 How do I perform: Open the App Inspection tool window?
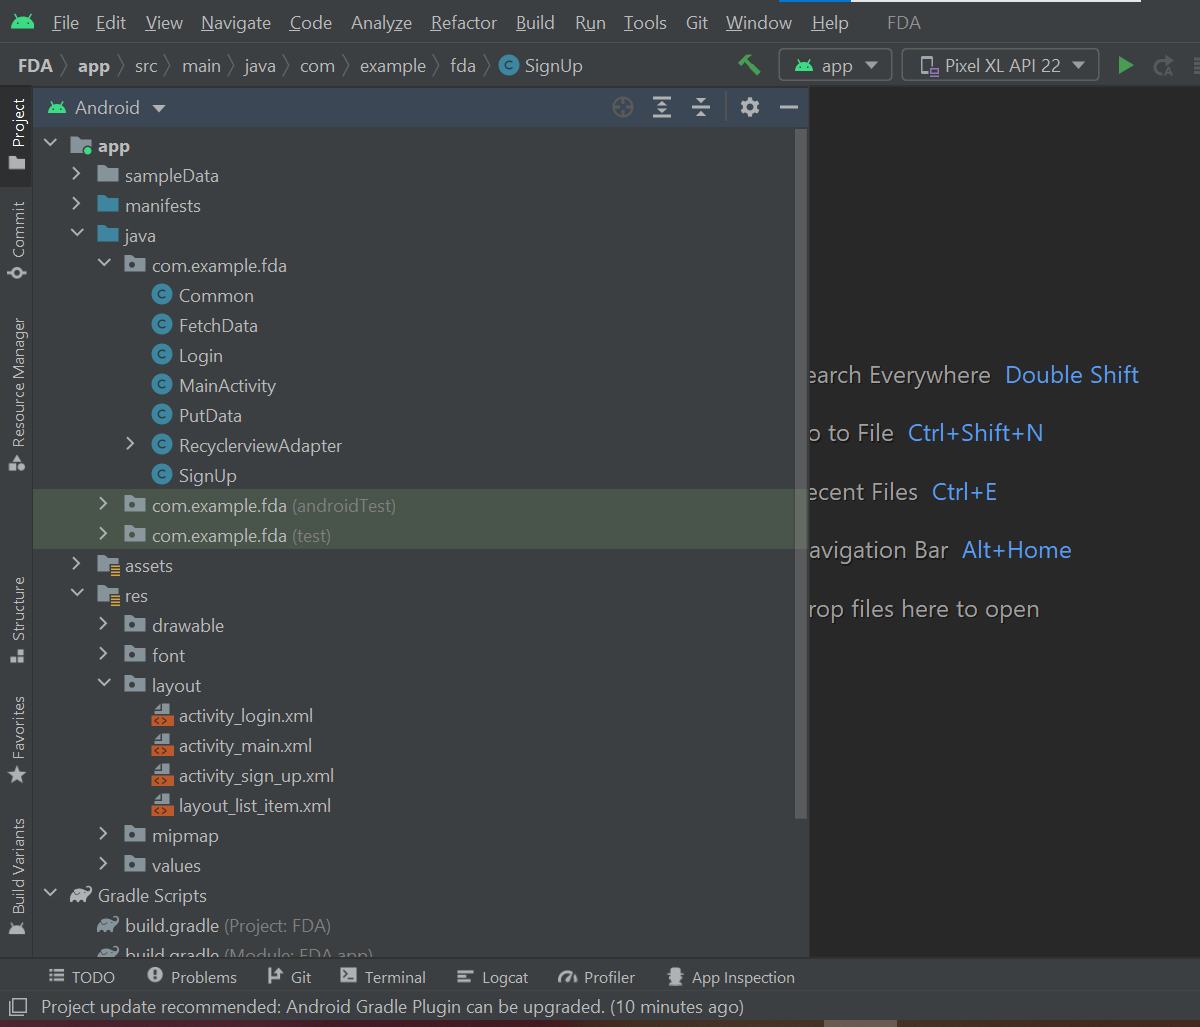tap(730, 977)
